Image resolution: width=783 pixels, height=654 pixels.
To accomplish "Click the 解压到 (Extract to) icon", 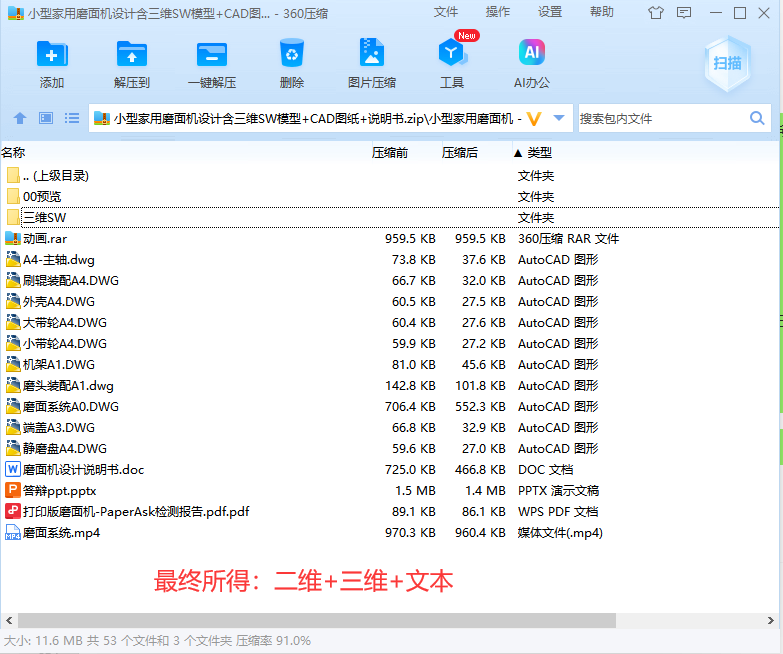I will click(x=132, y=53).
